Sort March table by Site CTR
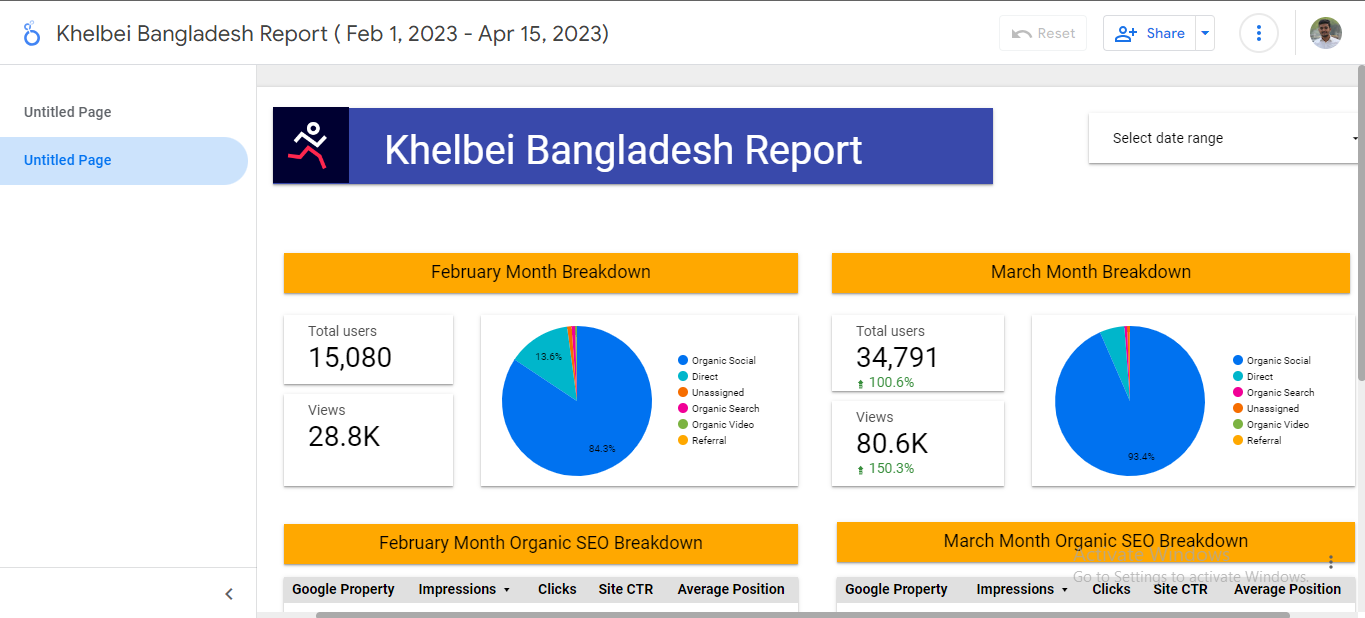 1180,590
